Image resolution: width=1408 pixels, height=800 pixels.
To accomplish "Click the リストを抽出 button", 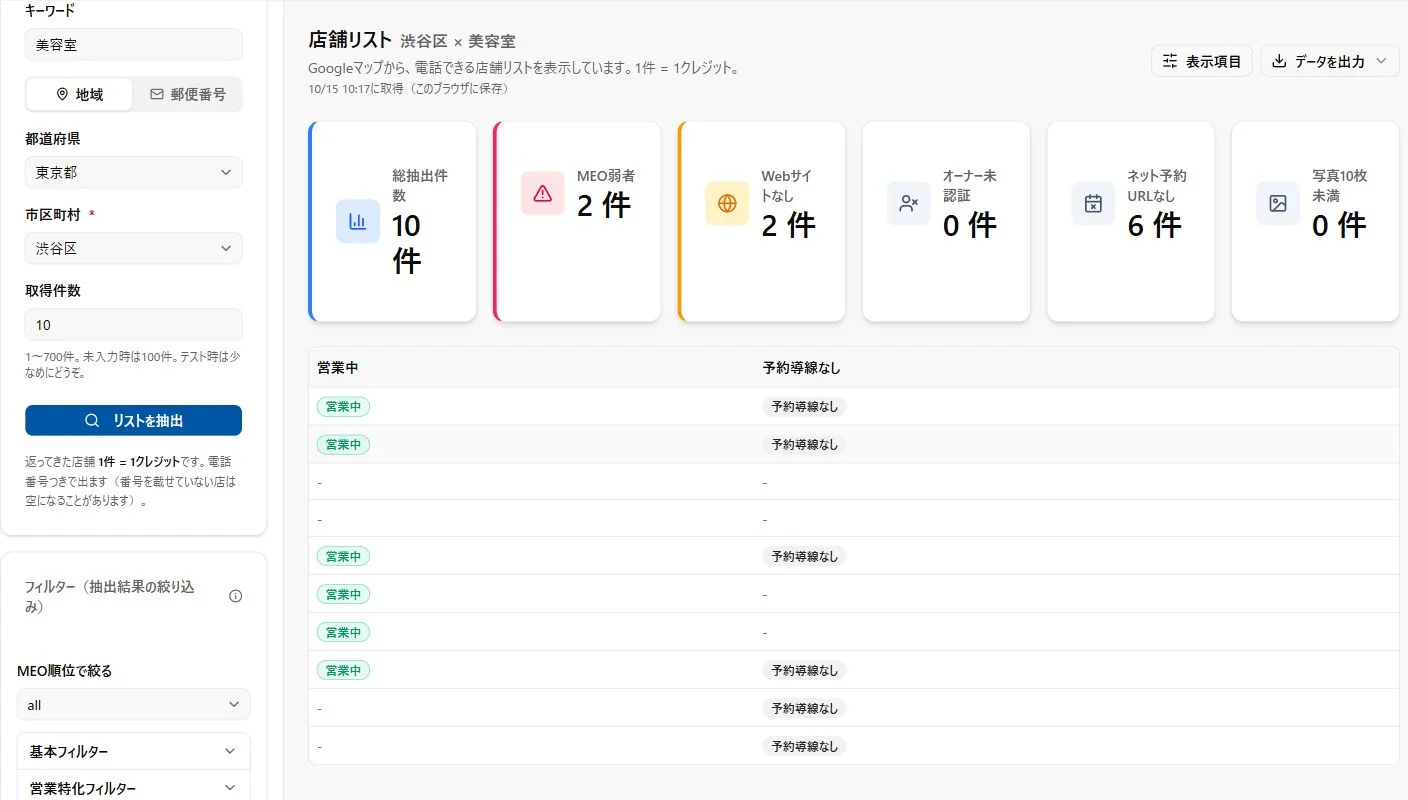I will (134, 420).
